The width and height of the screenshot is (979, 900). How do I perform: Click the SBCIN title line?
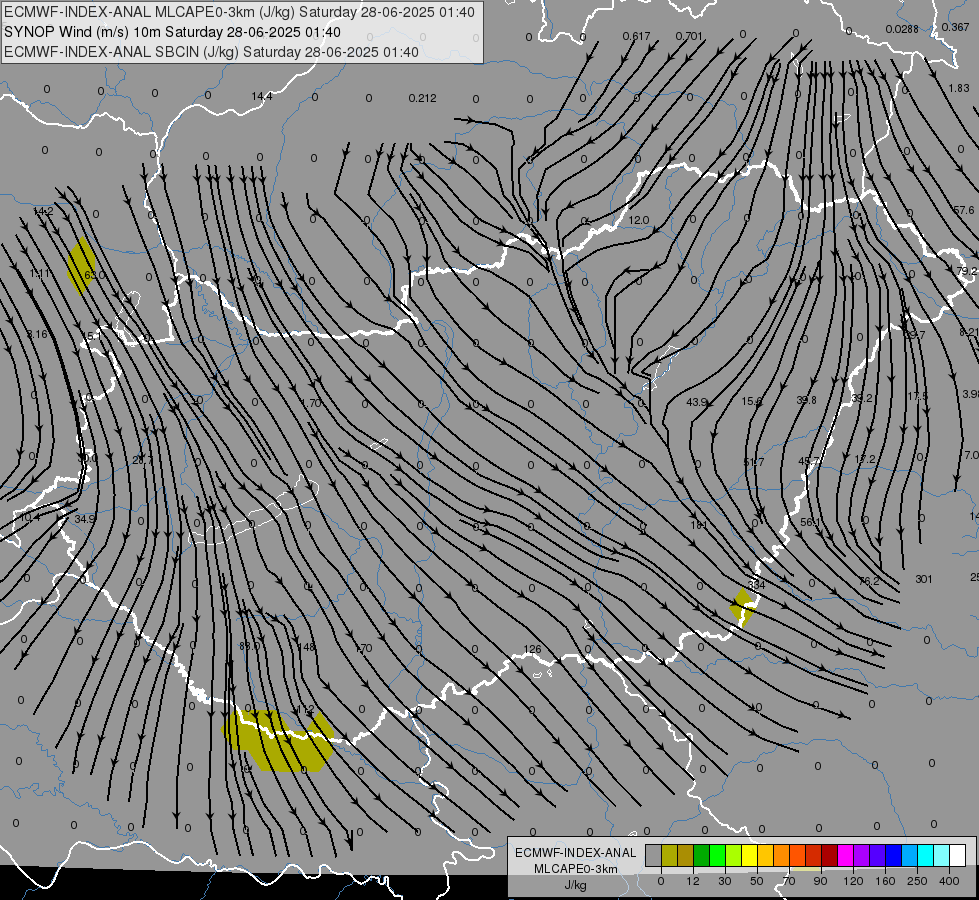pyautogui.click(x=211, y=52)
